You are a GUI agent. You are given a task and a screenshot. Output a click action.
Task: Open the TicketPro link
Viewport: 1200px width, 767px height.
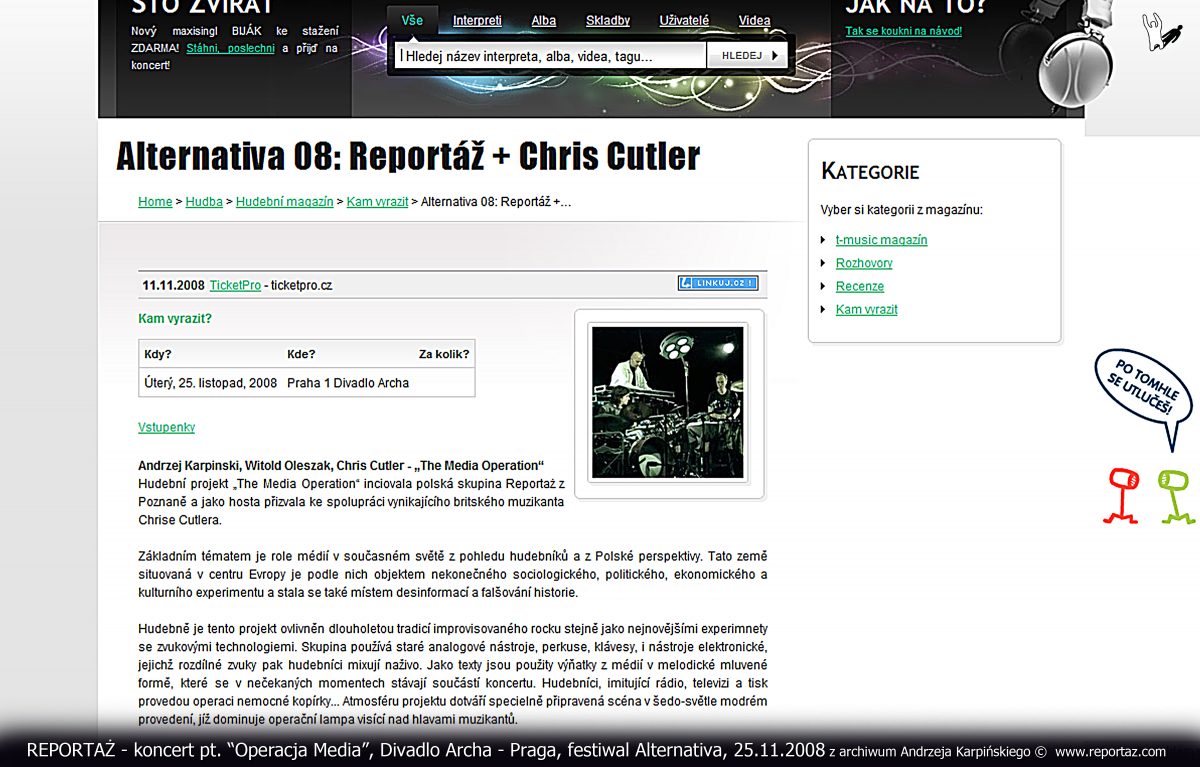234,285
